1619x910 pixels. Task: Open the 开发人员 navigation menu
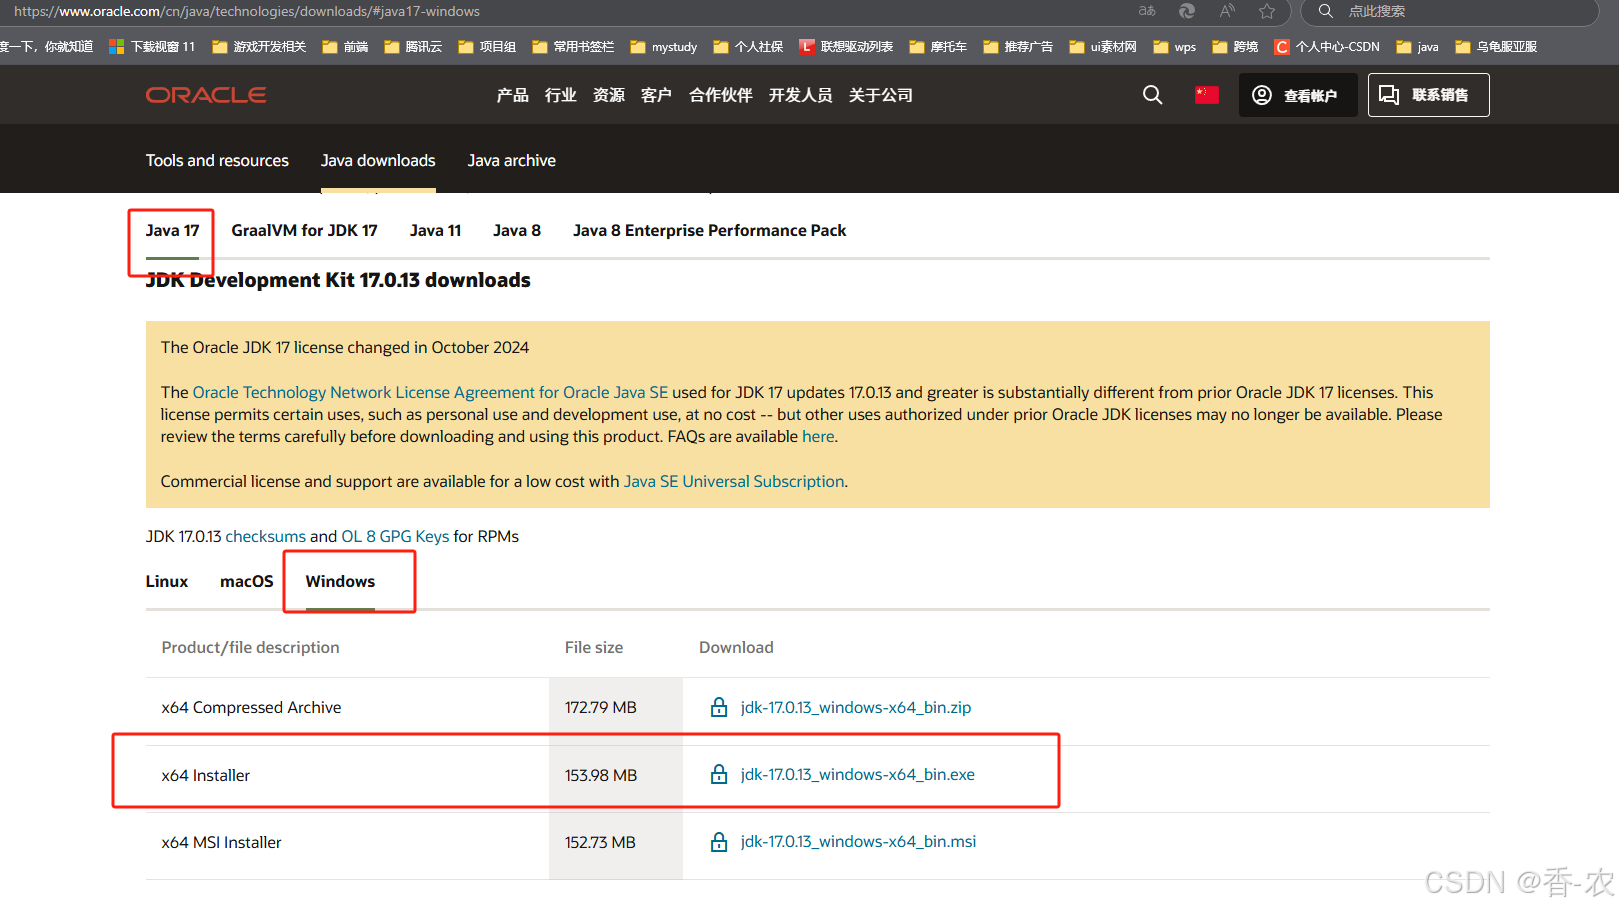(800, 95)
